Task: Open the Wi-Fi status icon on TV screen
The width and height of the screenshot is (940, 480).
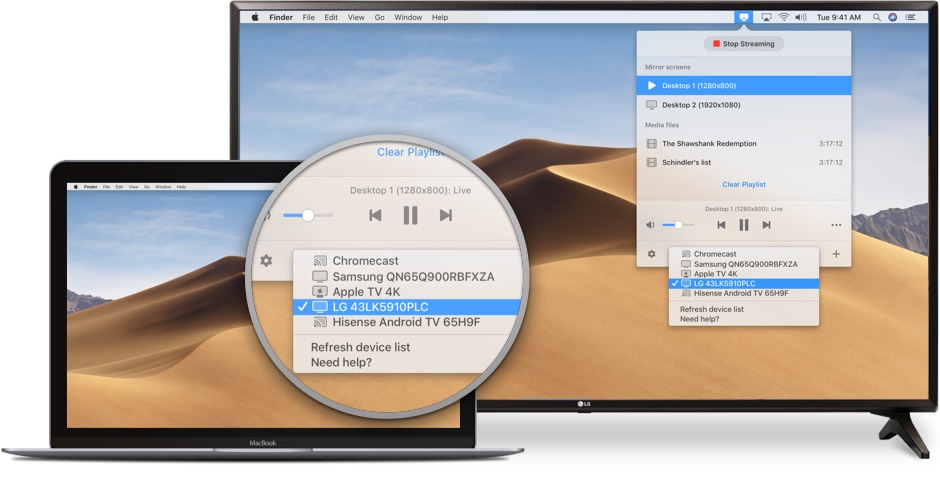Action: [784, 17]
